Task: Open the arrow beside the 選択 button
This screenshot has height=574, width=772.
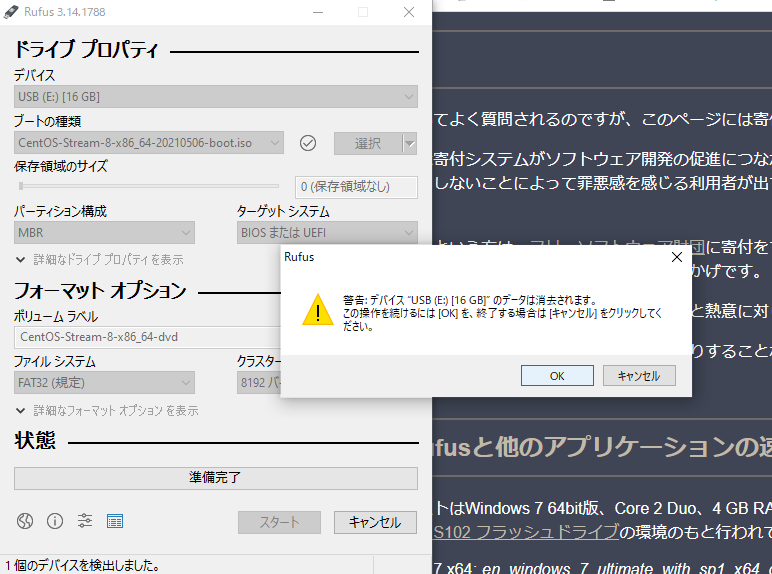Action: coord(410,144)
